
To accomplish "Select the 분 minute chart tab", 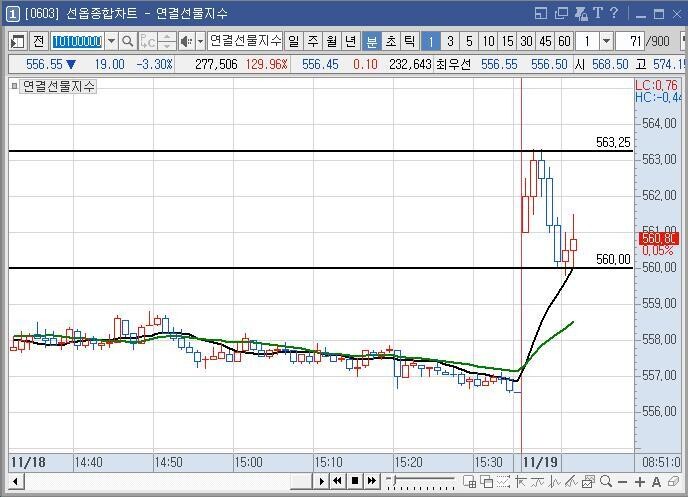I will tap(372, 42).
